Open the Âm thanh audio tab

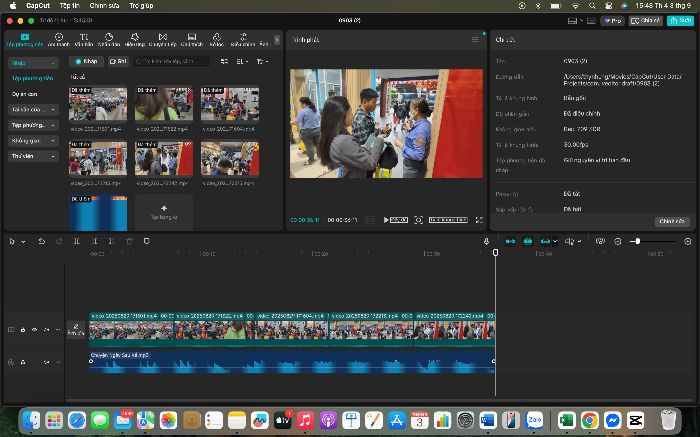[58, 40]
